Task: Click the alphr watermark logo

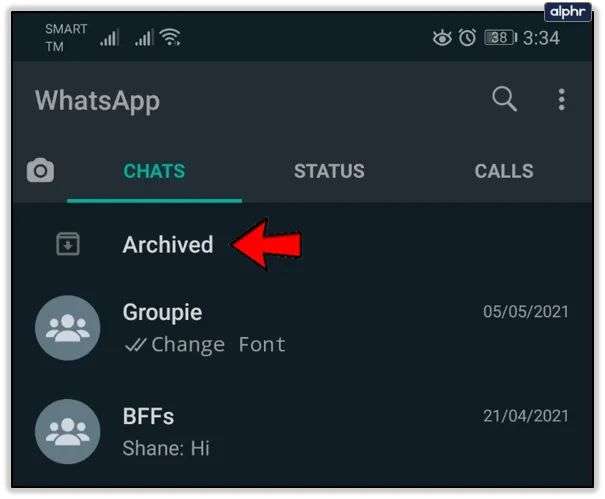Action: click(x=568, y=12)
